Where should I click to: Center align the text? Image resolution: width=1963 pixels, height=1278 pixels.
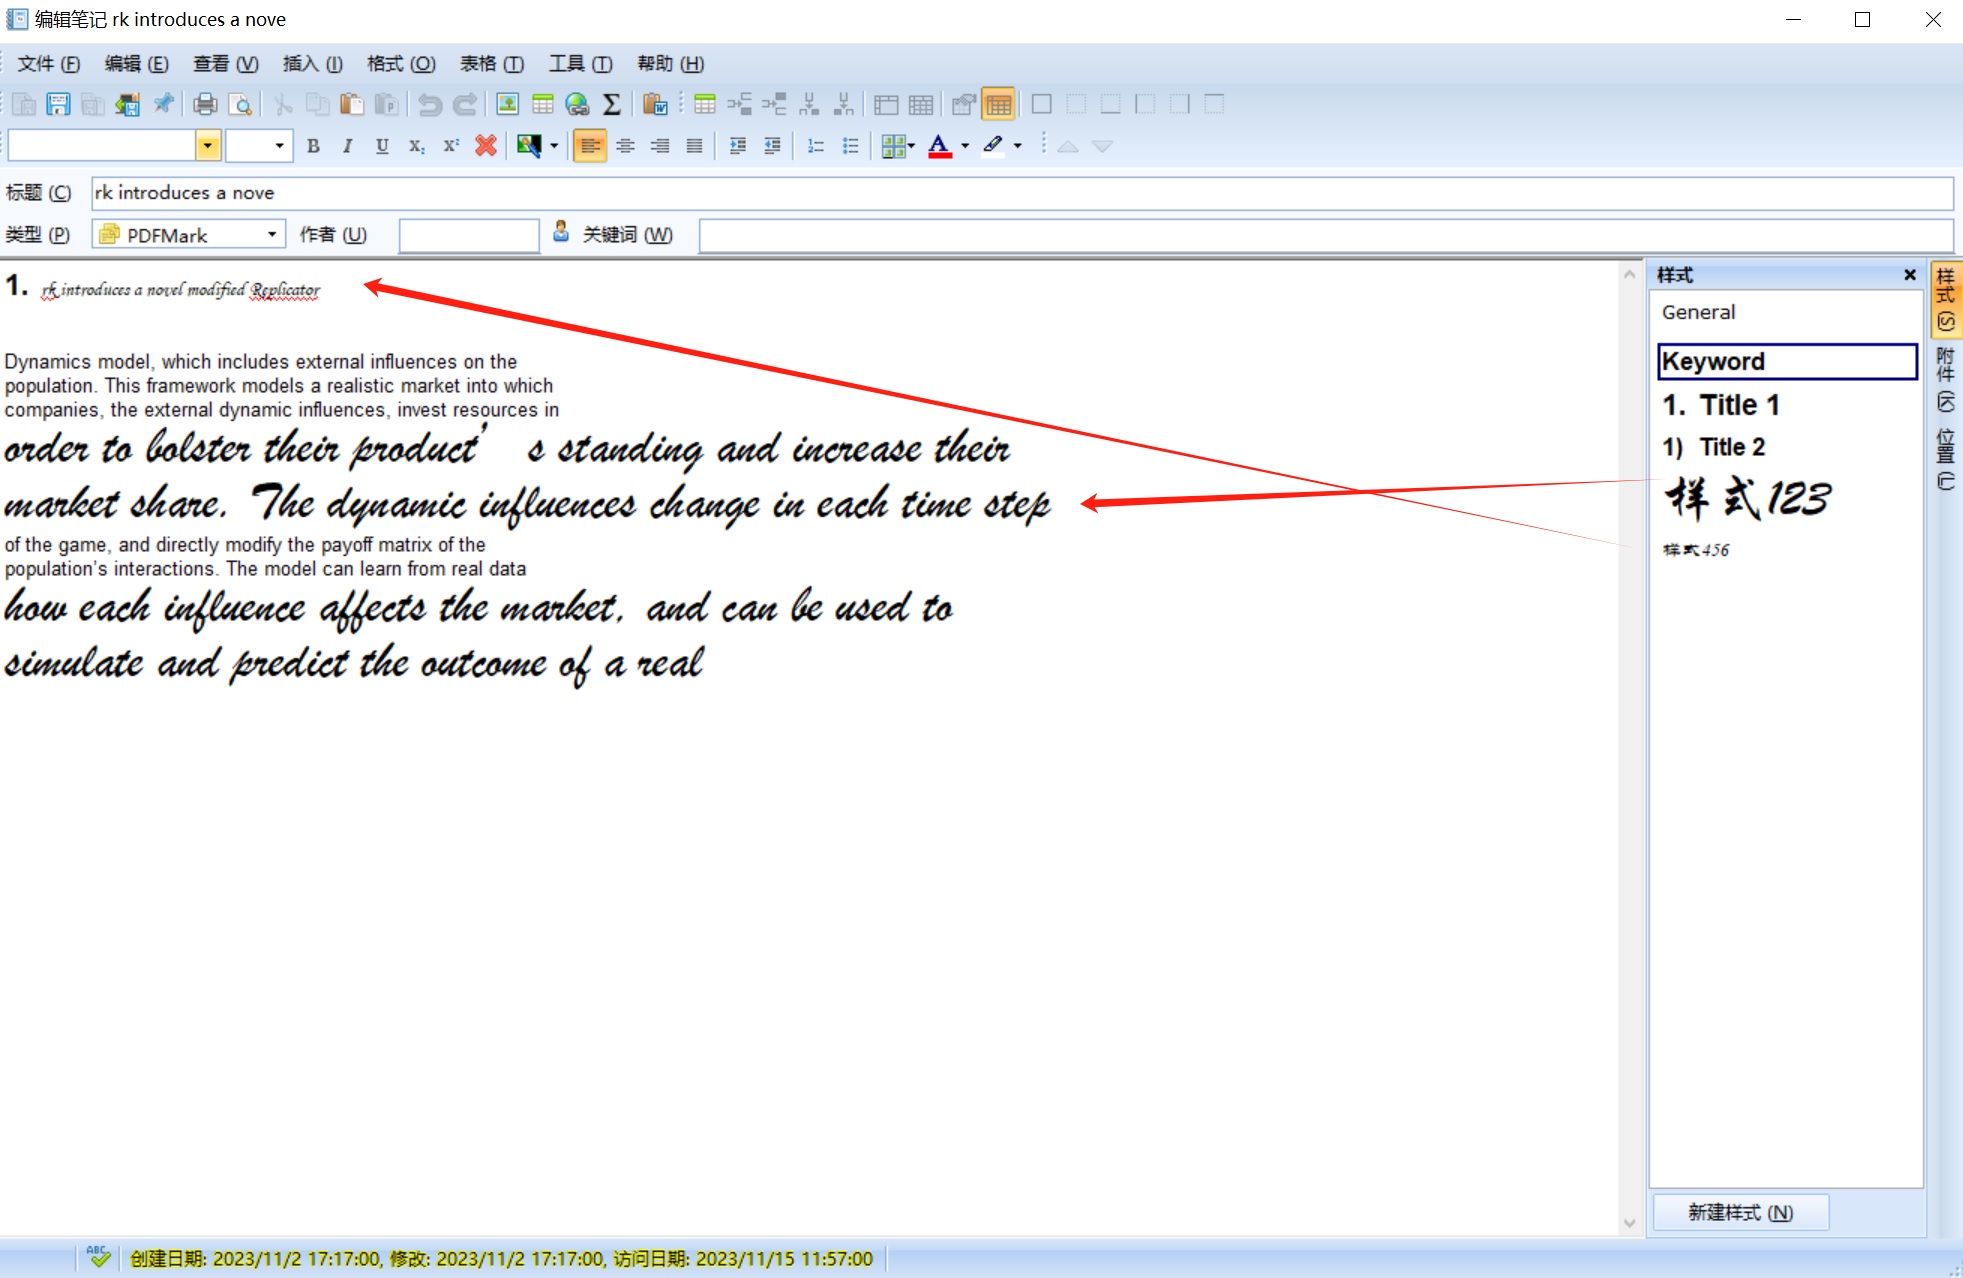pos(625,146)
